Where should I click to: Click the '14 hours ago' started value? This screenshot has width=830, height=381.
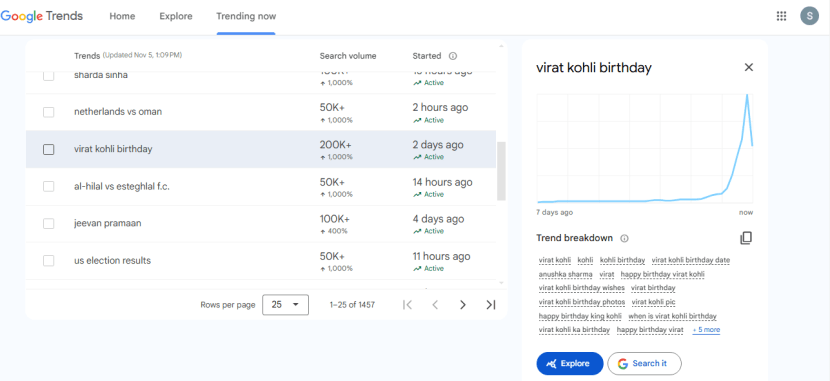(x=443, y=182)
